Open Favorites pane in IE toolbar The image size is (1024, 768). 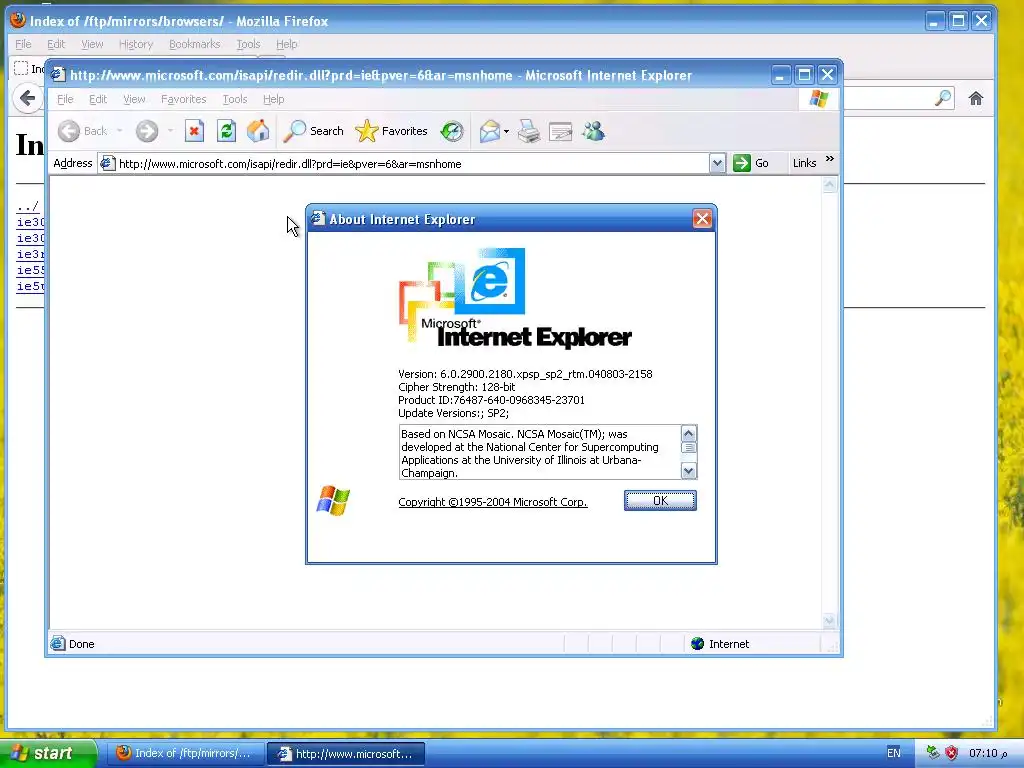tap(391, 131)
